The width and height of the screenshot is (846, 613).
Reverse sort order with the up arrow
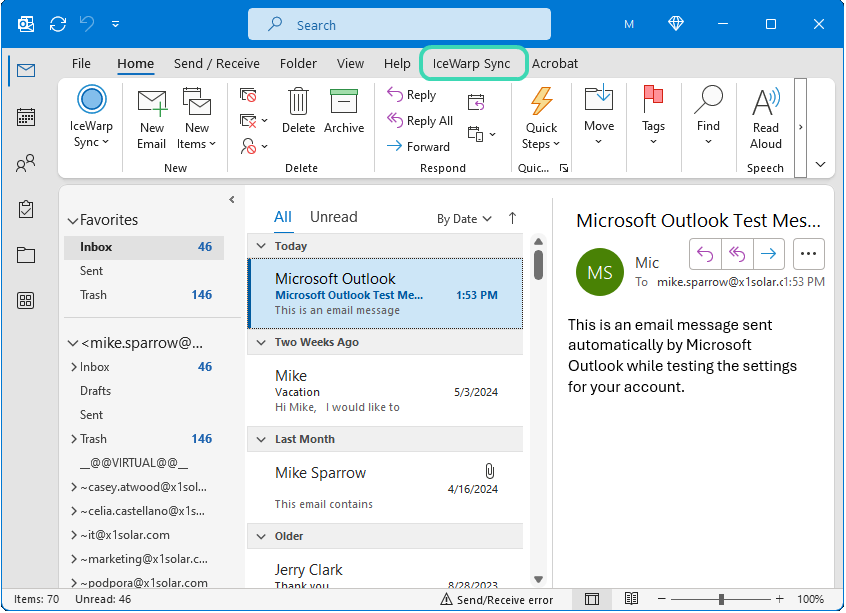tap(513, 218)
